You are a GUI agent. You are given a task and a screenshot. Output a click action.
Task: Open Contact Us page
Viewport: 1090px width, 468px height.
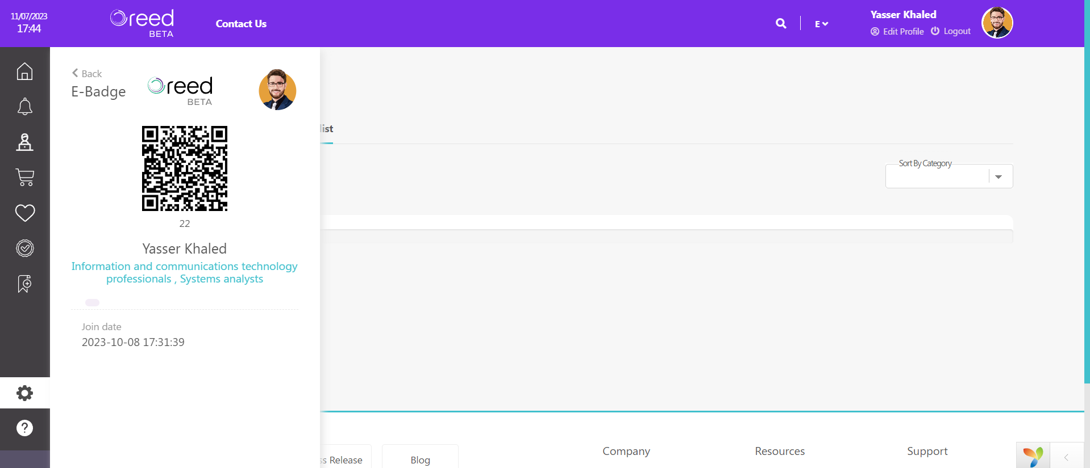[x=241, y=24]
